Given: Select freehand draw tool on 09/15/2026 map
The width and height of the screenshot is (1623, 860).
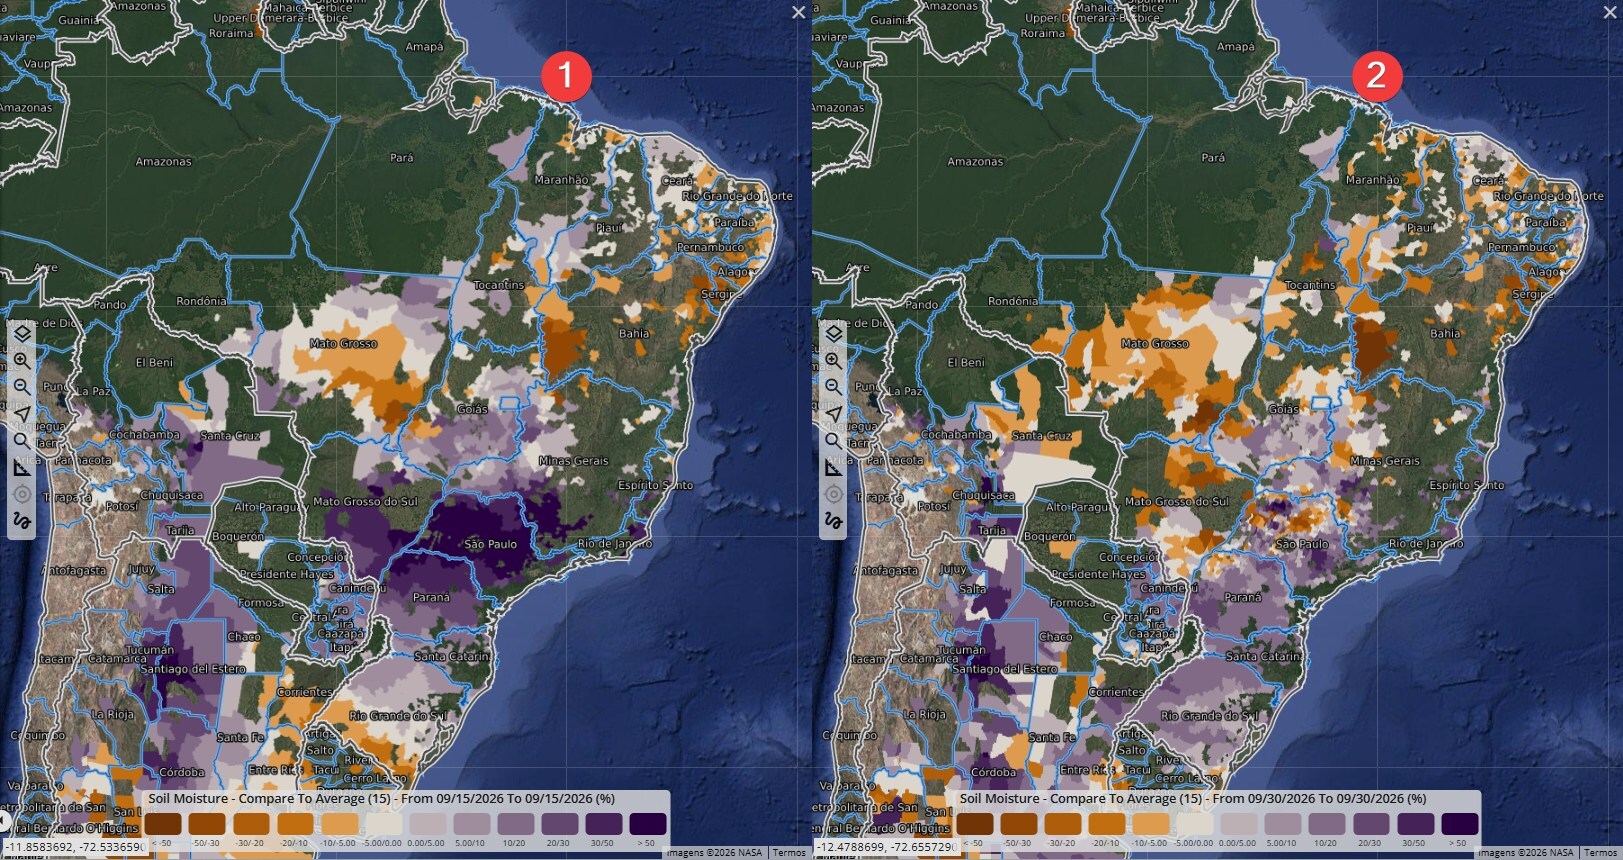Looking at the screenshot, I should (21, 521).
